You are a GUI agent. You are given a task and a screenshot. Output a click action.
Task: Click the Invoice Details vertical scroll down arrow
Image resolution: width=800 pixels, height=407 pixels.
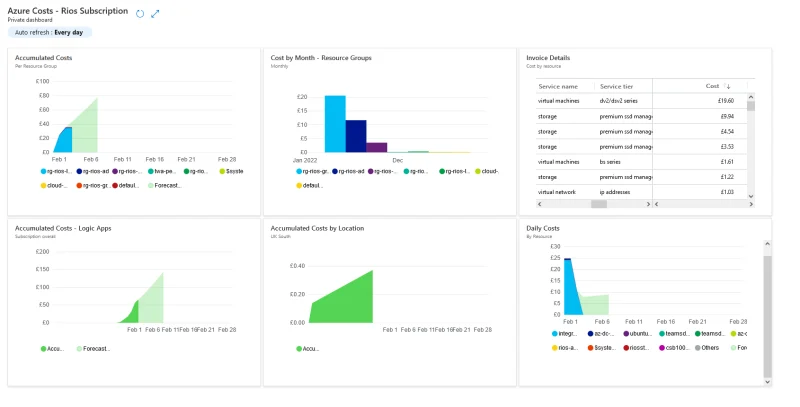[751, 196]
